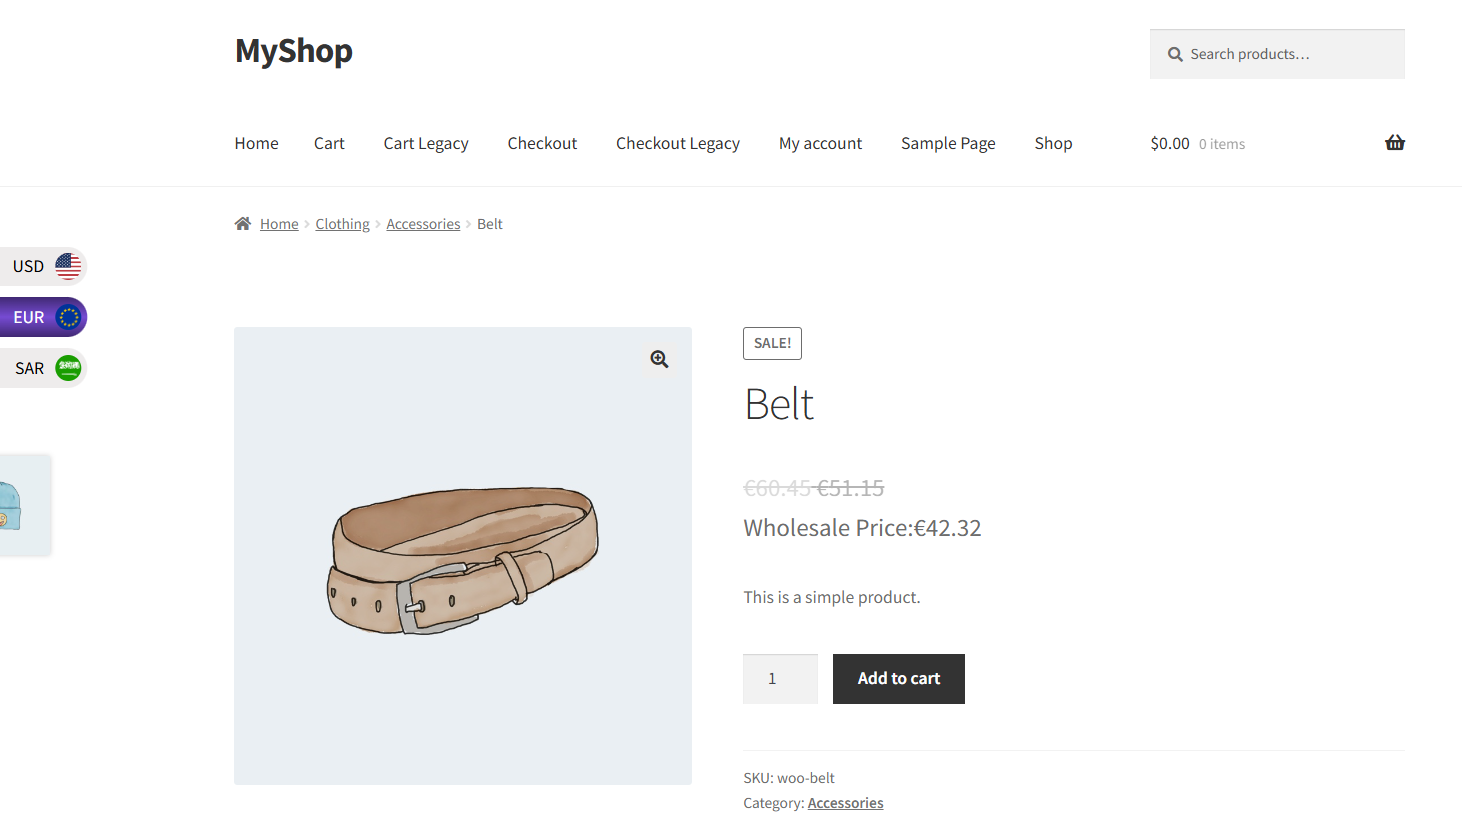The image size is (1462, 837).
Task: Click the search magnifier icon
Action: tap(1175, 54)
